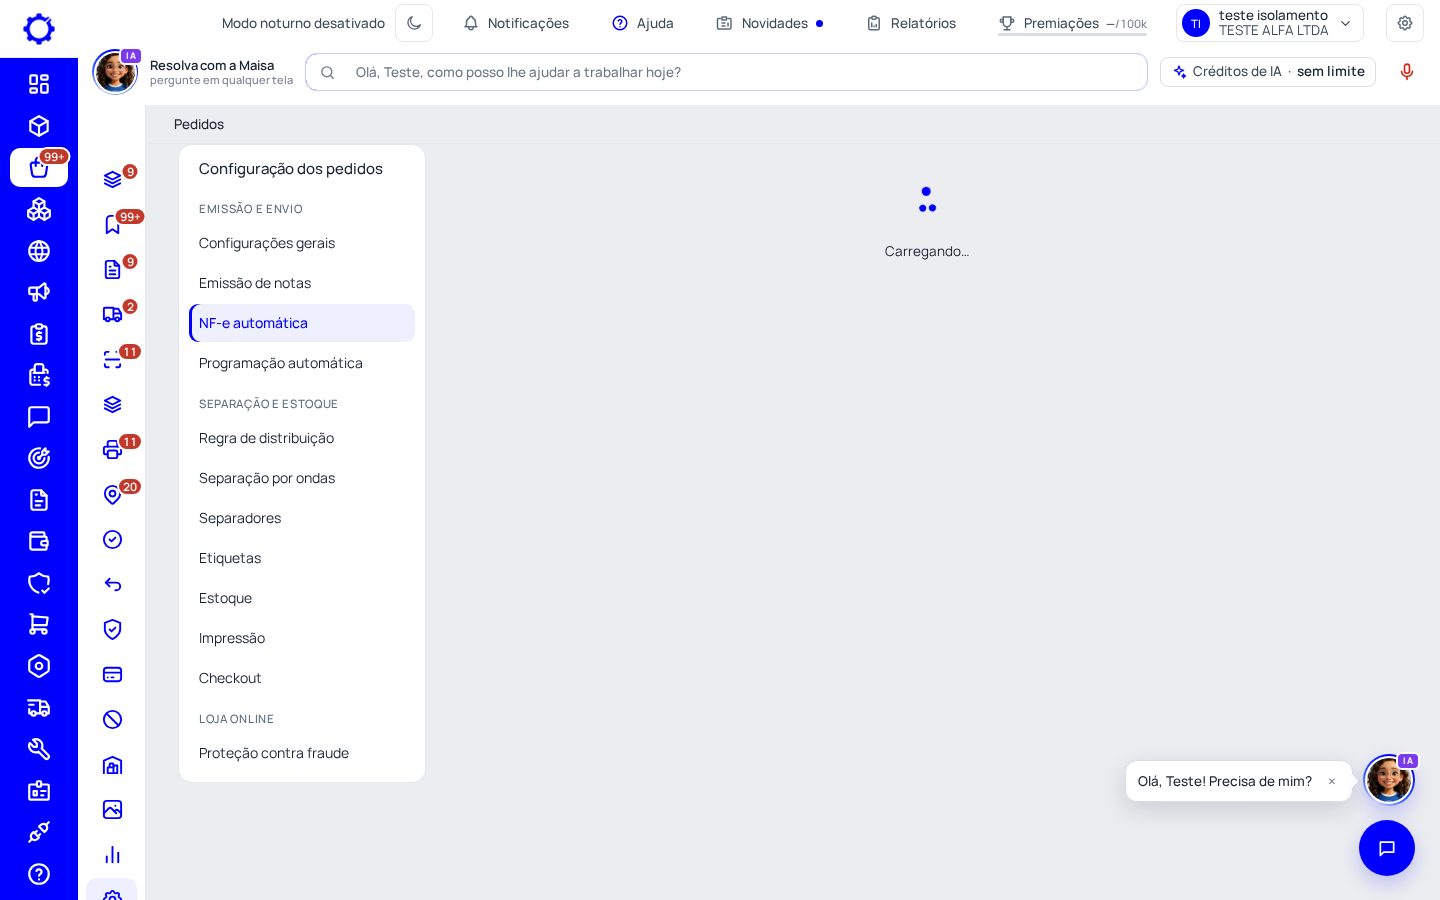Viewport: 1440px width, 900px height.
Task: Toggle night mode moon button
Action: click(414, 23)
